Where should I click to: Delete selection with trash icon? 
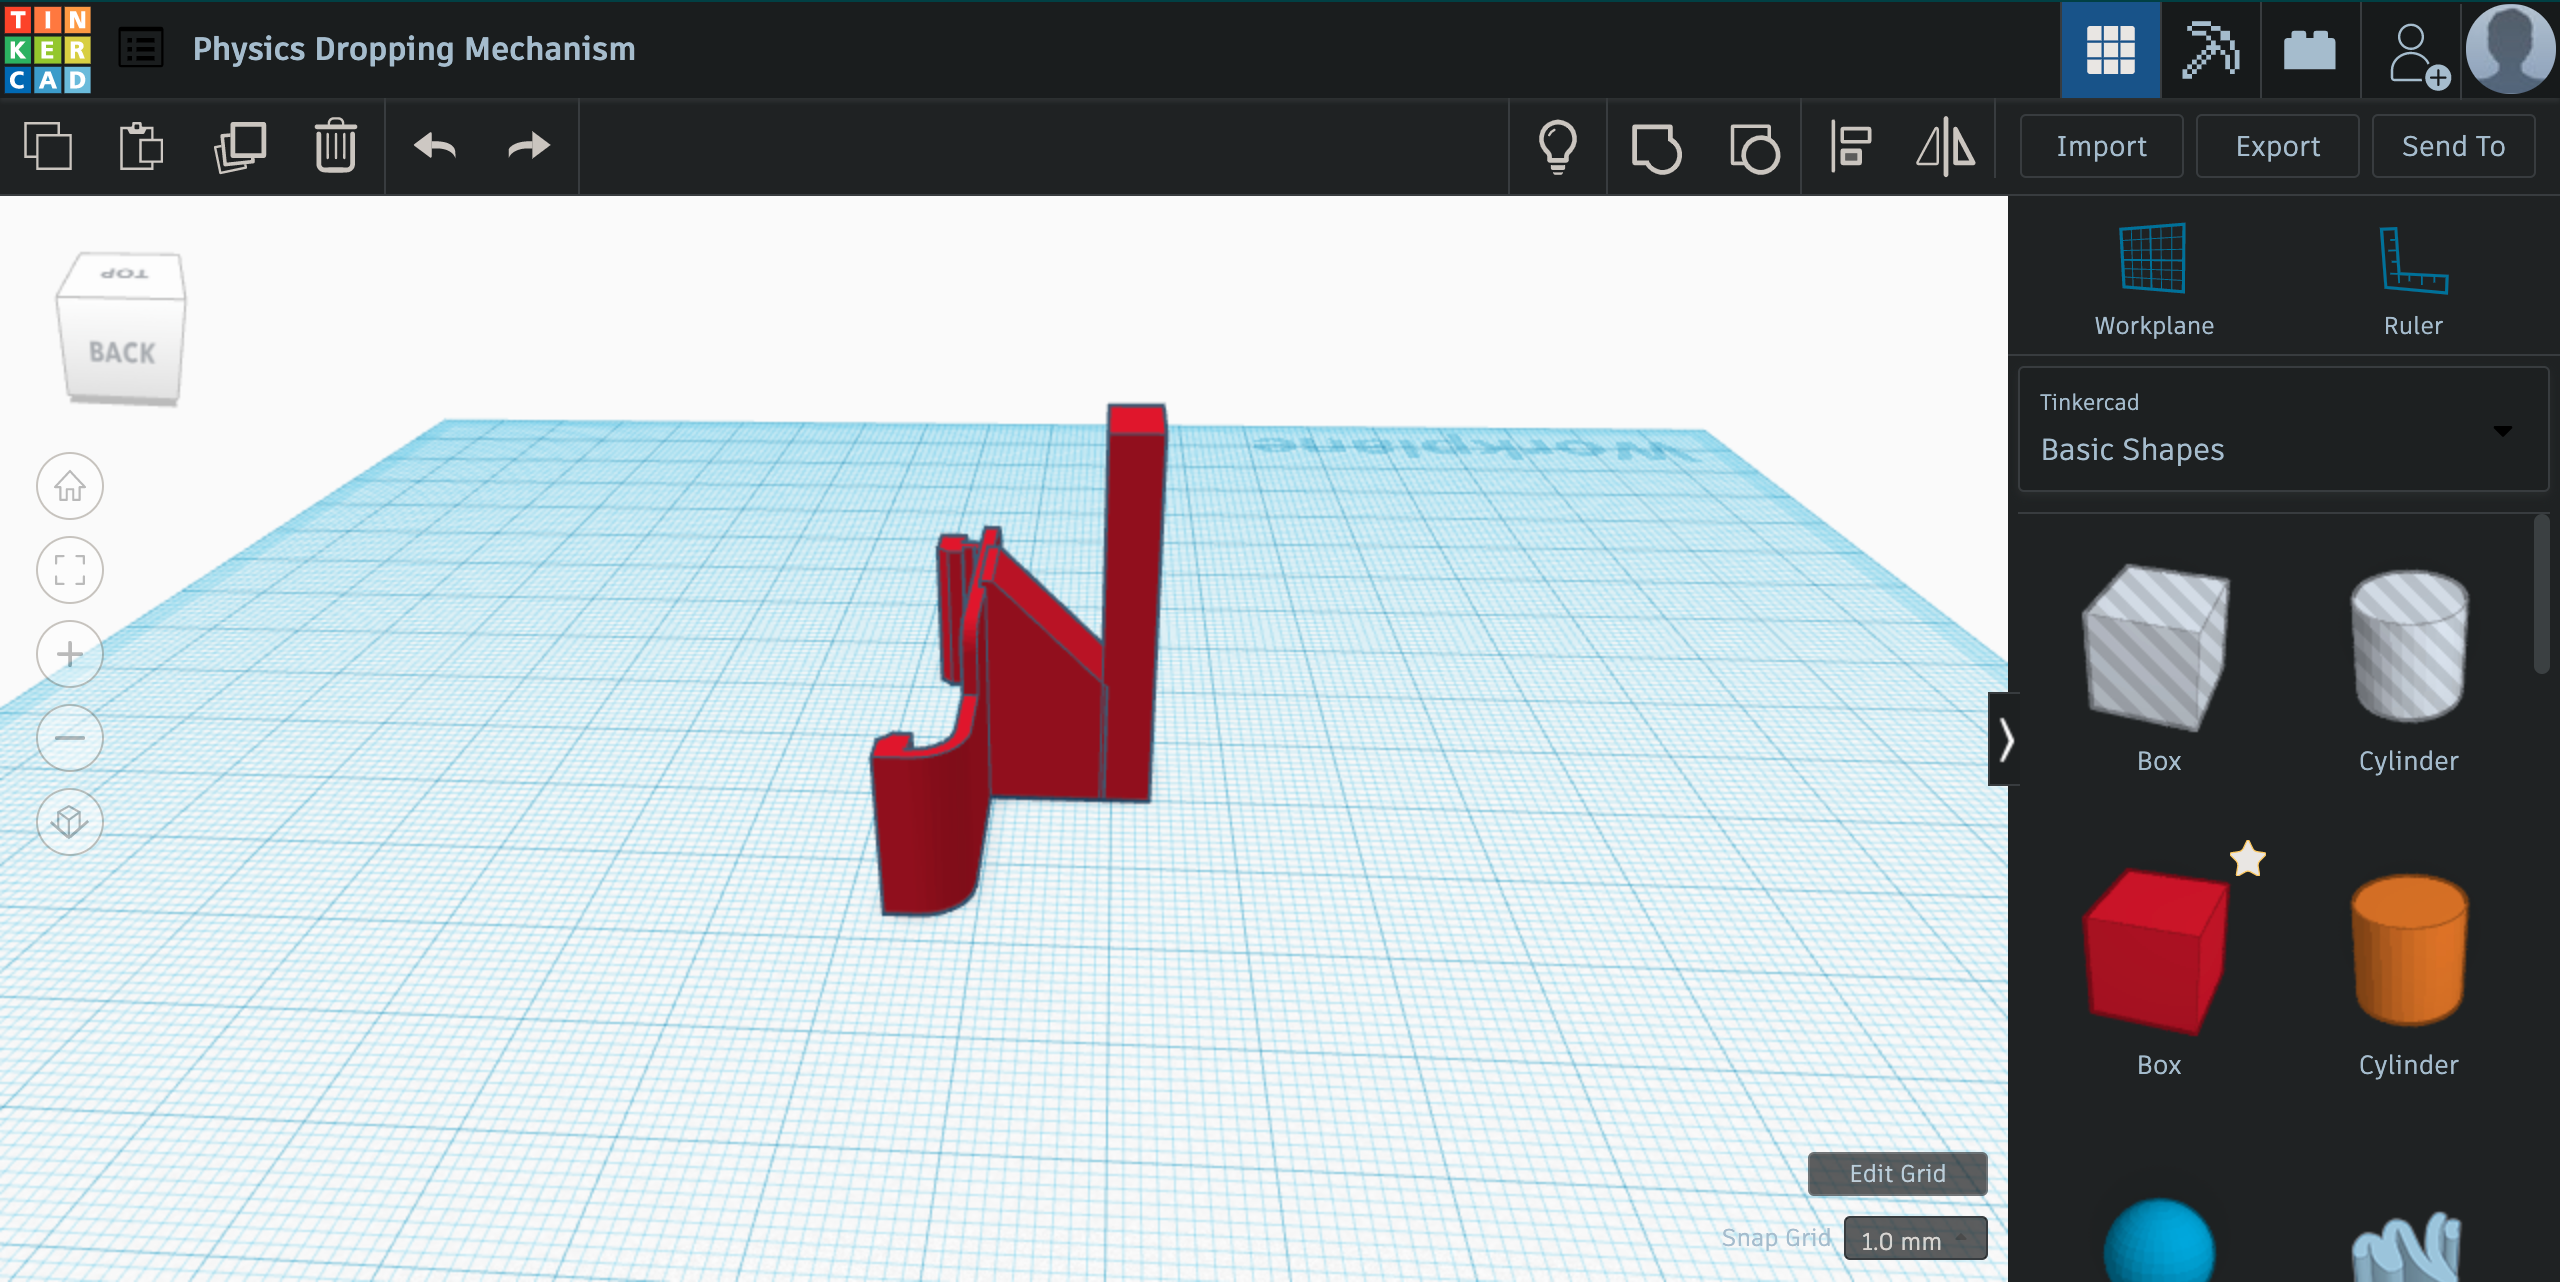[x=335, y=147]
